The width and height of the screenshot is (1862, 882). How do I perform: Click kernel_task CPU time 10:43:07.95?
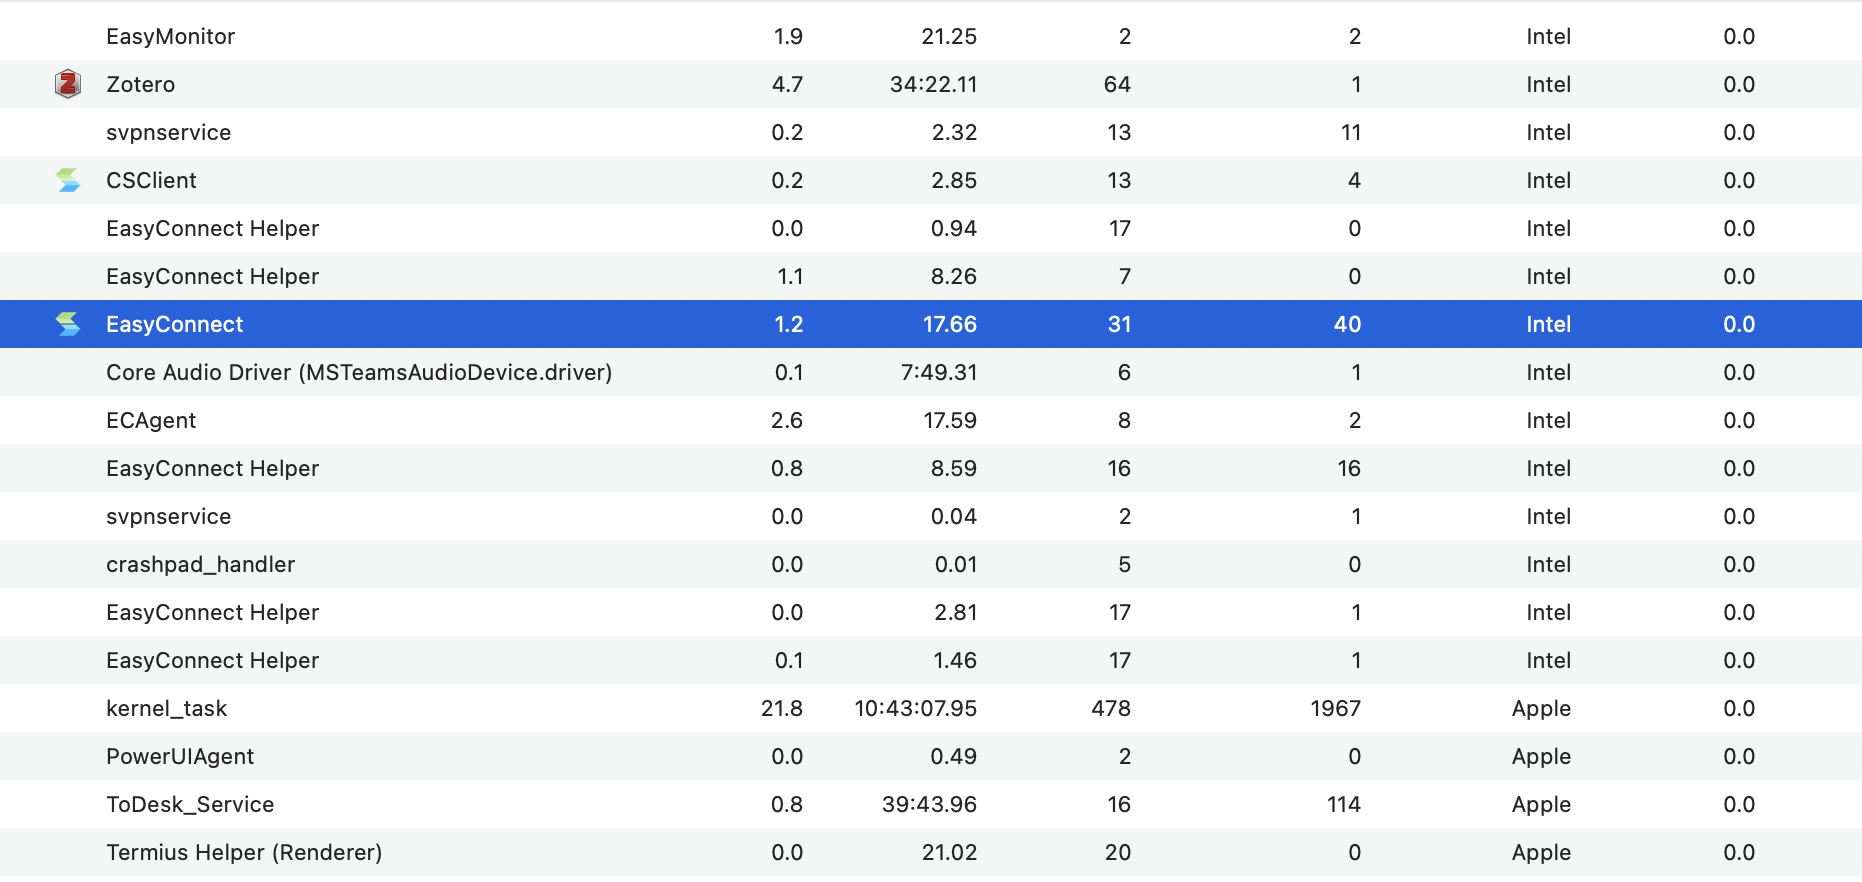[x=915, y=708]
